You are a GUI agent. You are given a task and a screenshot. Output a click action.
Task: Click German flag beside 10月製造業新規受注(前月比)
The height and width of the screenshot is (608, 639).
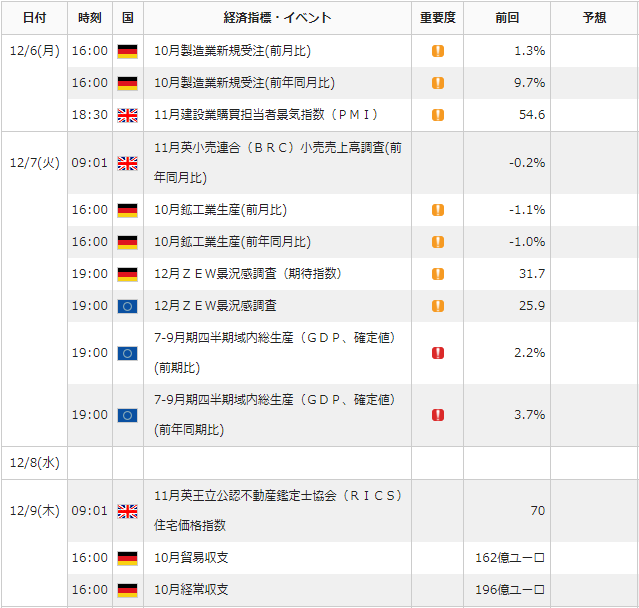coord(128,51)
